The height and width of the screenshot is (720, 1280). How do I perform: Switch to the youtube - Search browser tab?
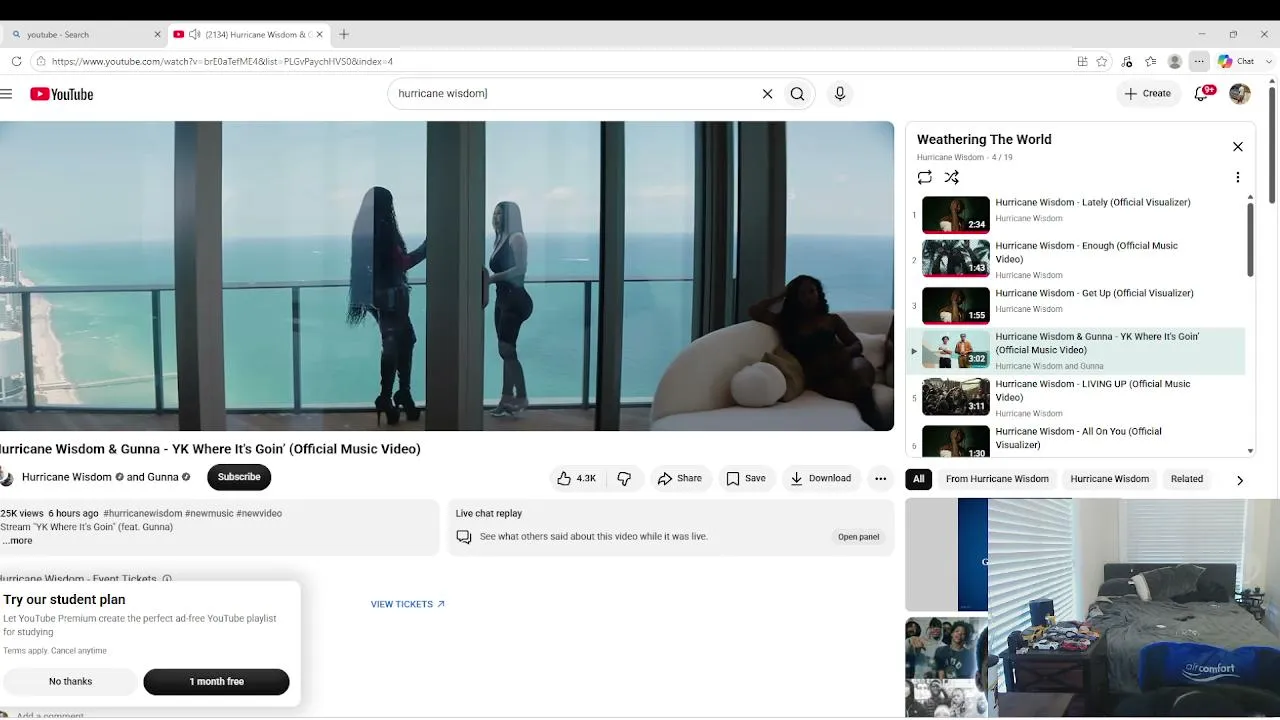tap(83, 34)
